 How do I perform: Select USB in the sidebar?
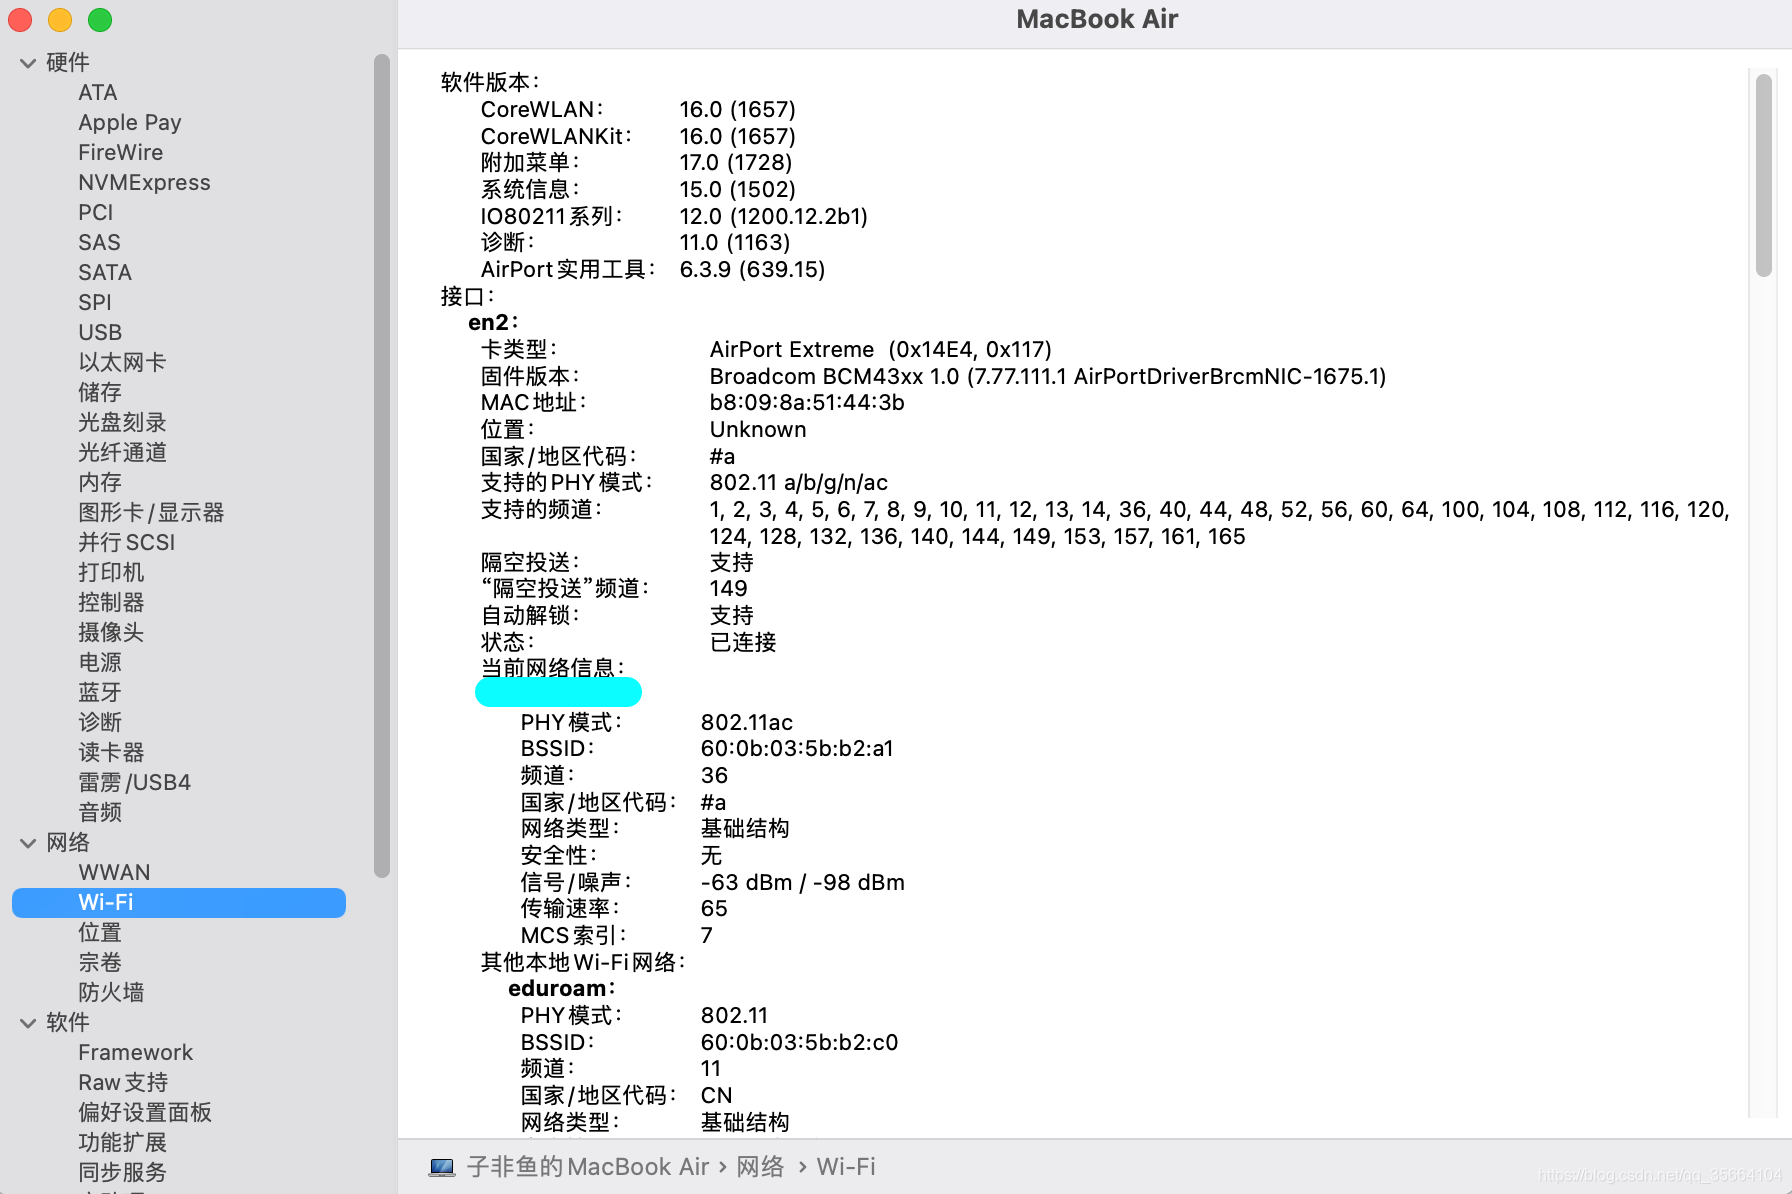pyautogui.click(x=100, y=333)
